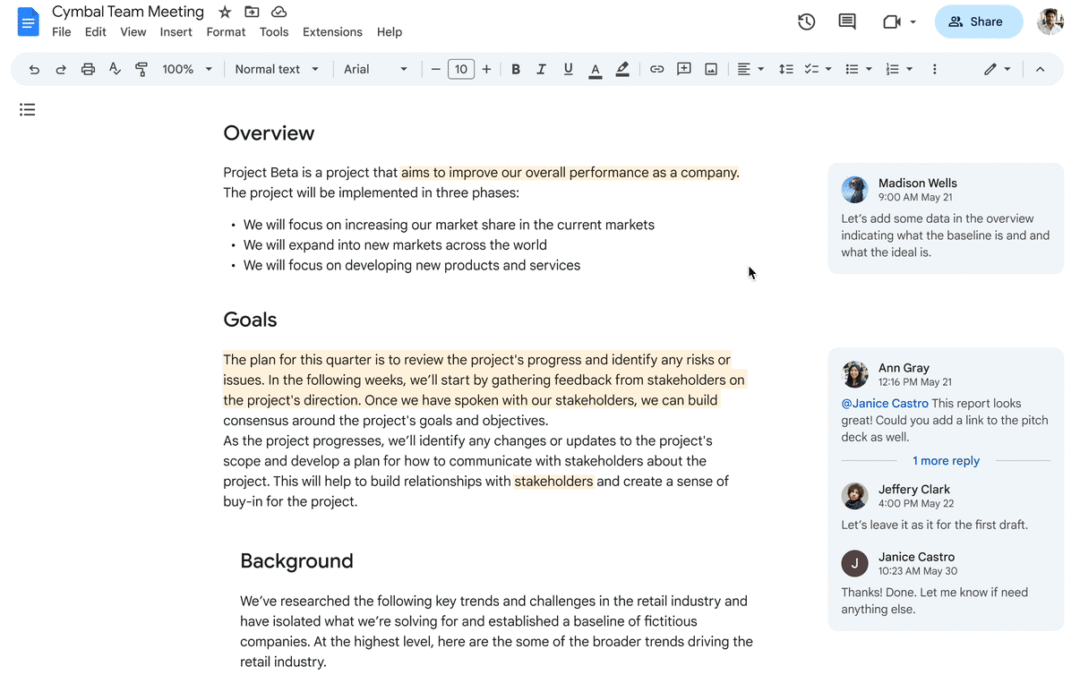
Task: Click the insert image icon
Action: point(711,69)
